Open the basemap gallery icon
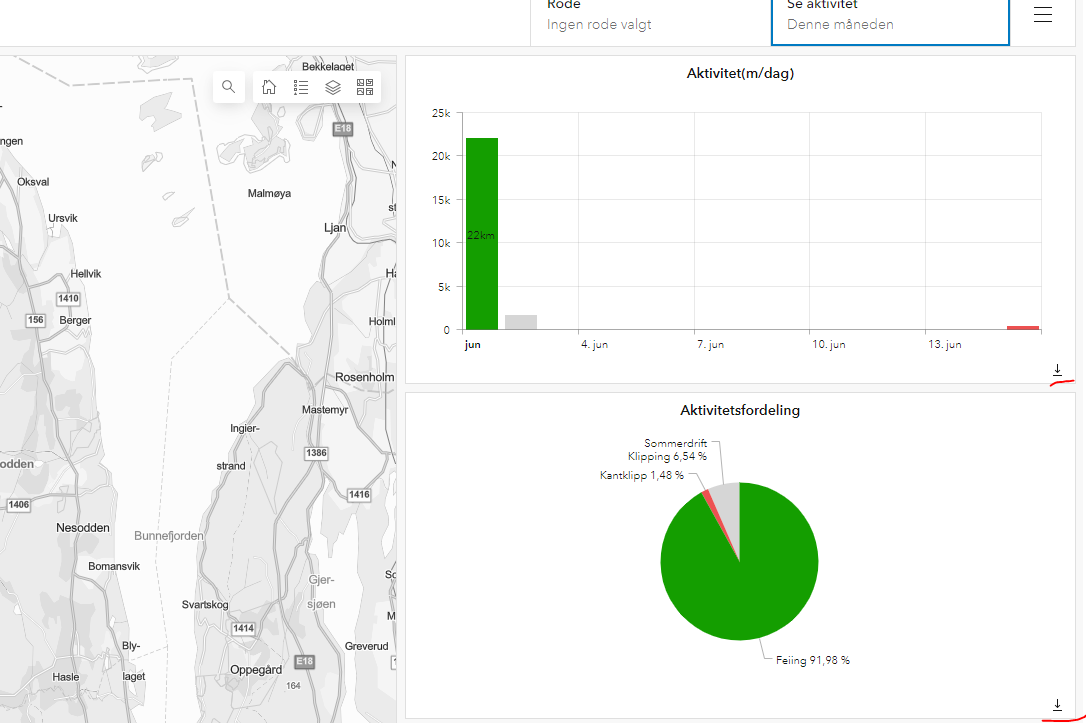 pyautogui.click(x=364, y=87)
